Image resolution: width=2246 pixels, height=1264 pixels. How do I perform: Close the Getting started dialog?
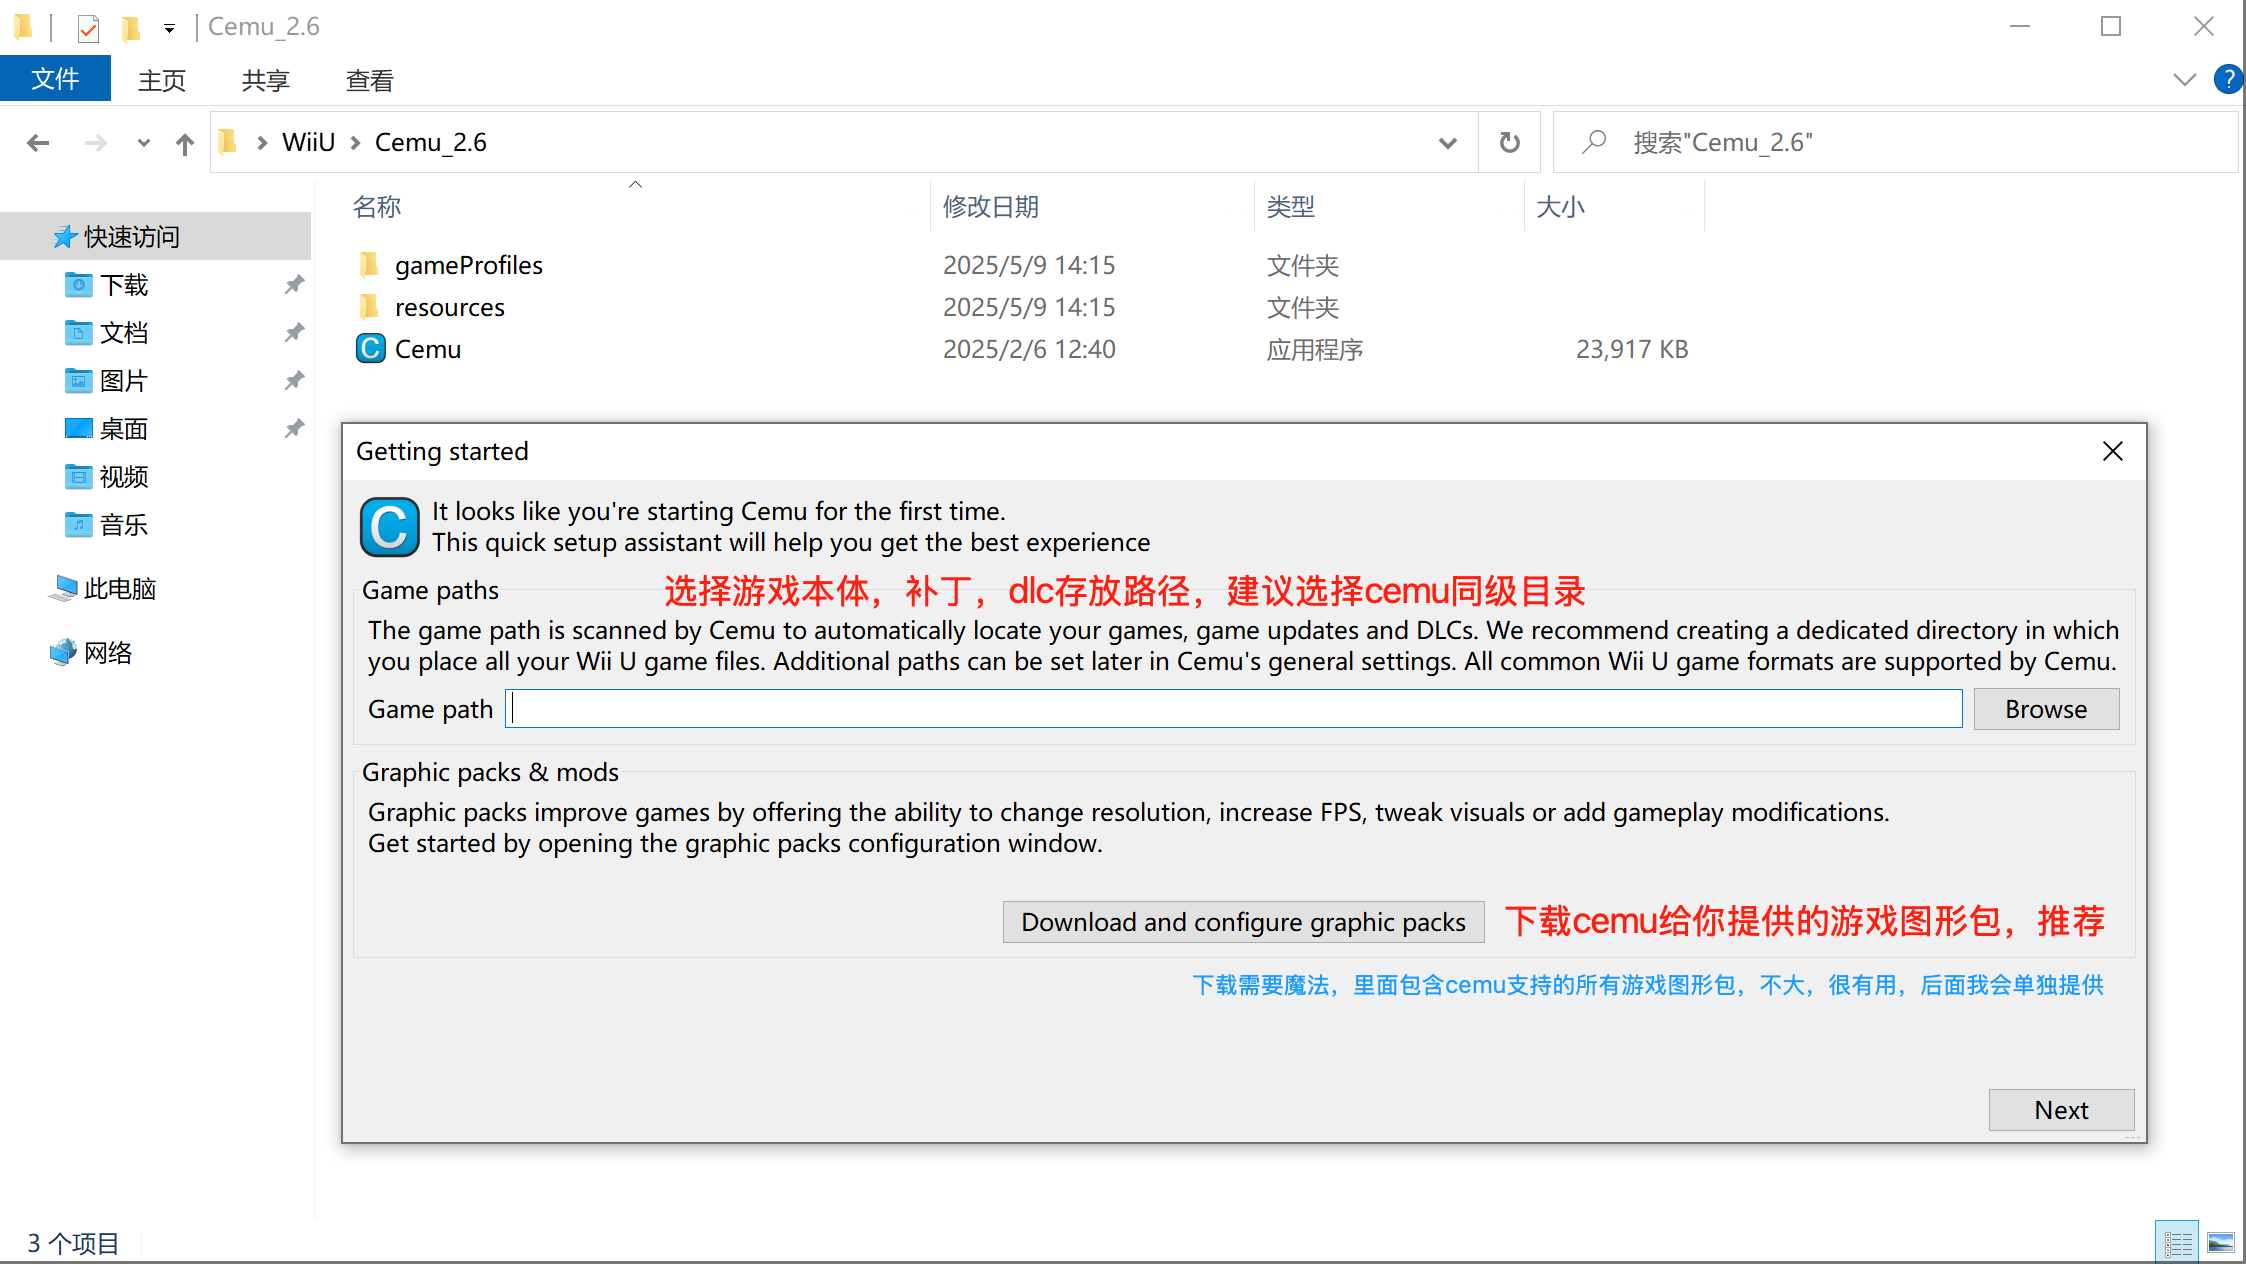2112,452
